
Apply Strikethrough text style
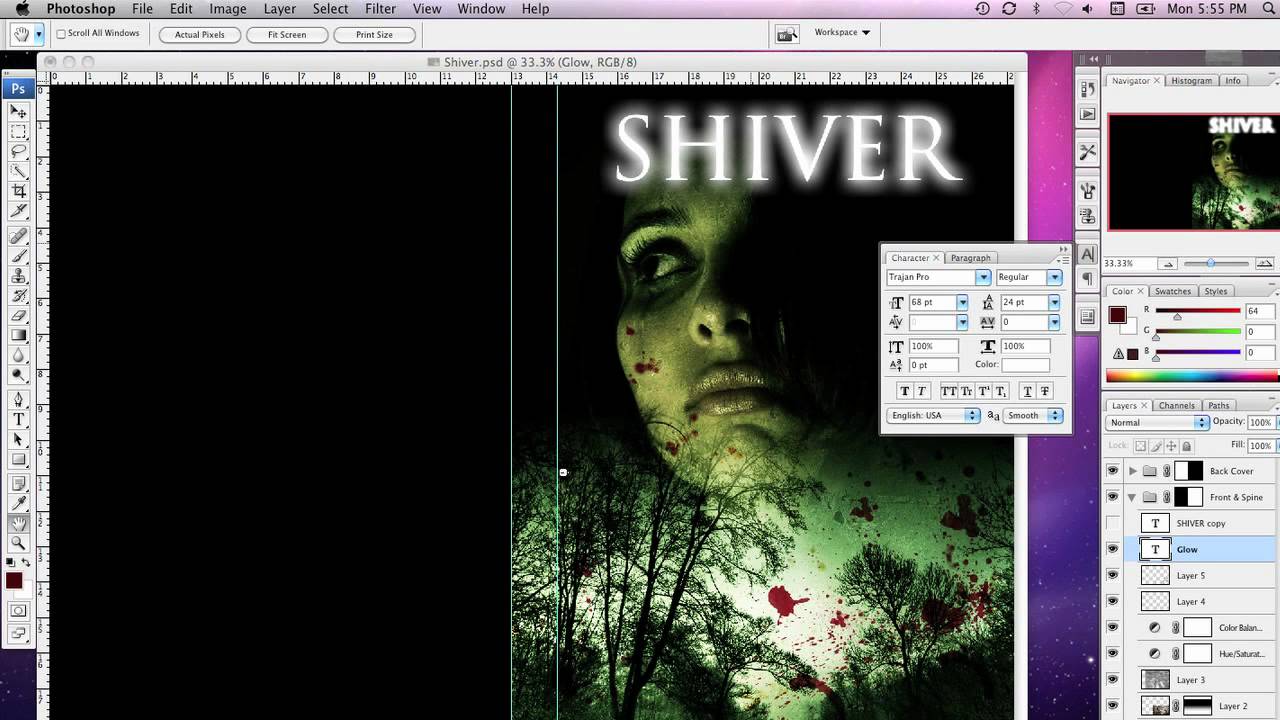1045,391
